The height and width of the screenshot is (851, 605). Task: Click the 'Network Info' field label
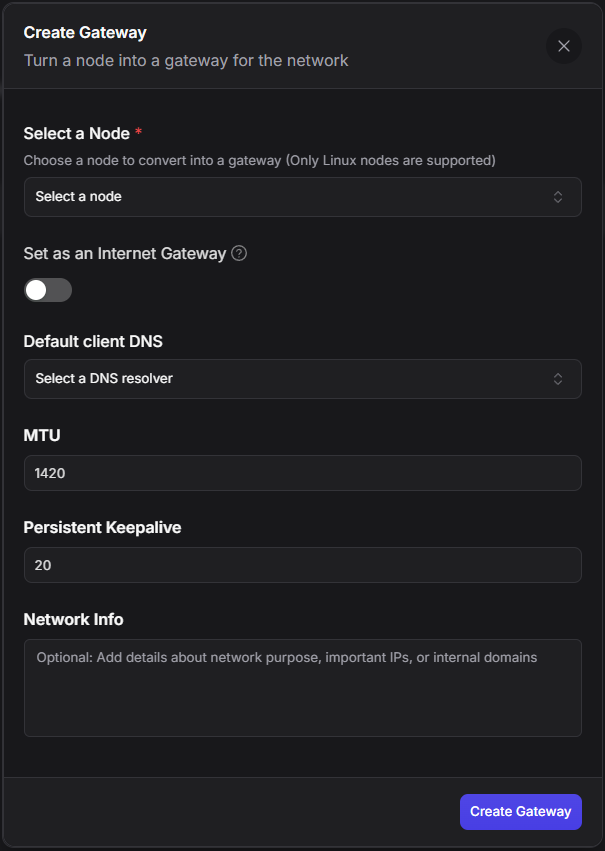point(73,620)
